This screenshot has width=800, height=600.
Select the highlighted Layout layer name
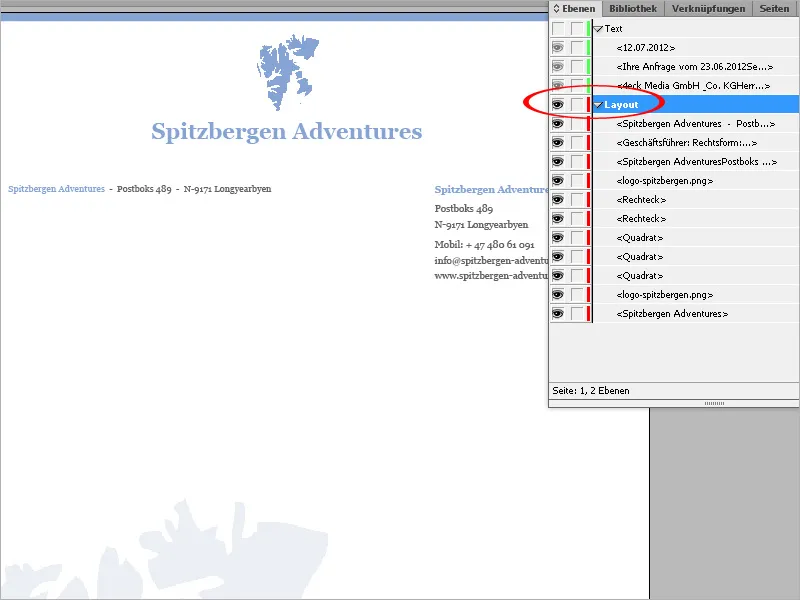pyautogui.click(x=621, y=105)
